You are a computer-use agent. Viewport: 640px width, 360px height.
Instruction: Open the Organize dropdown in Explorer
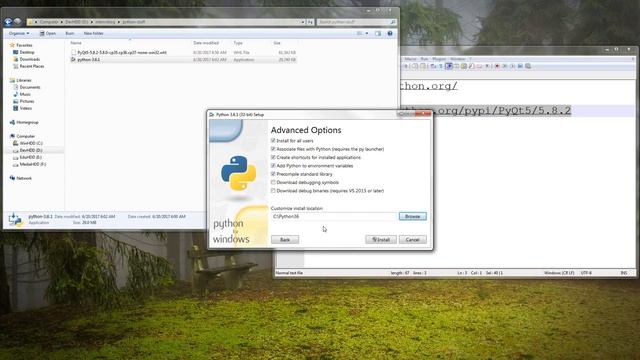click(x=19, y=33)
